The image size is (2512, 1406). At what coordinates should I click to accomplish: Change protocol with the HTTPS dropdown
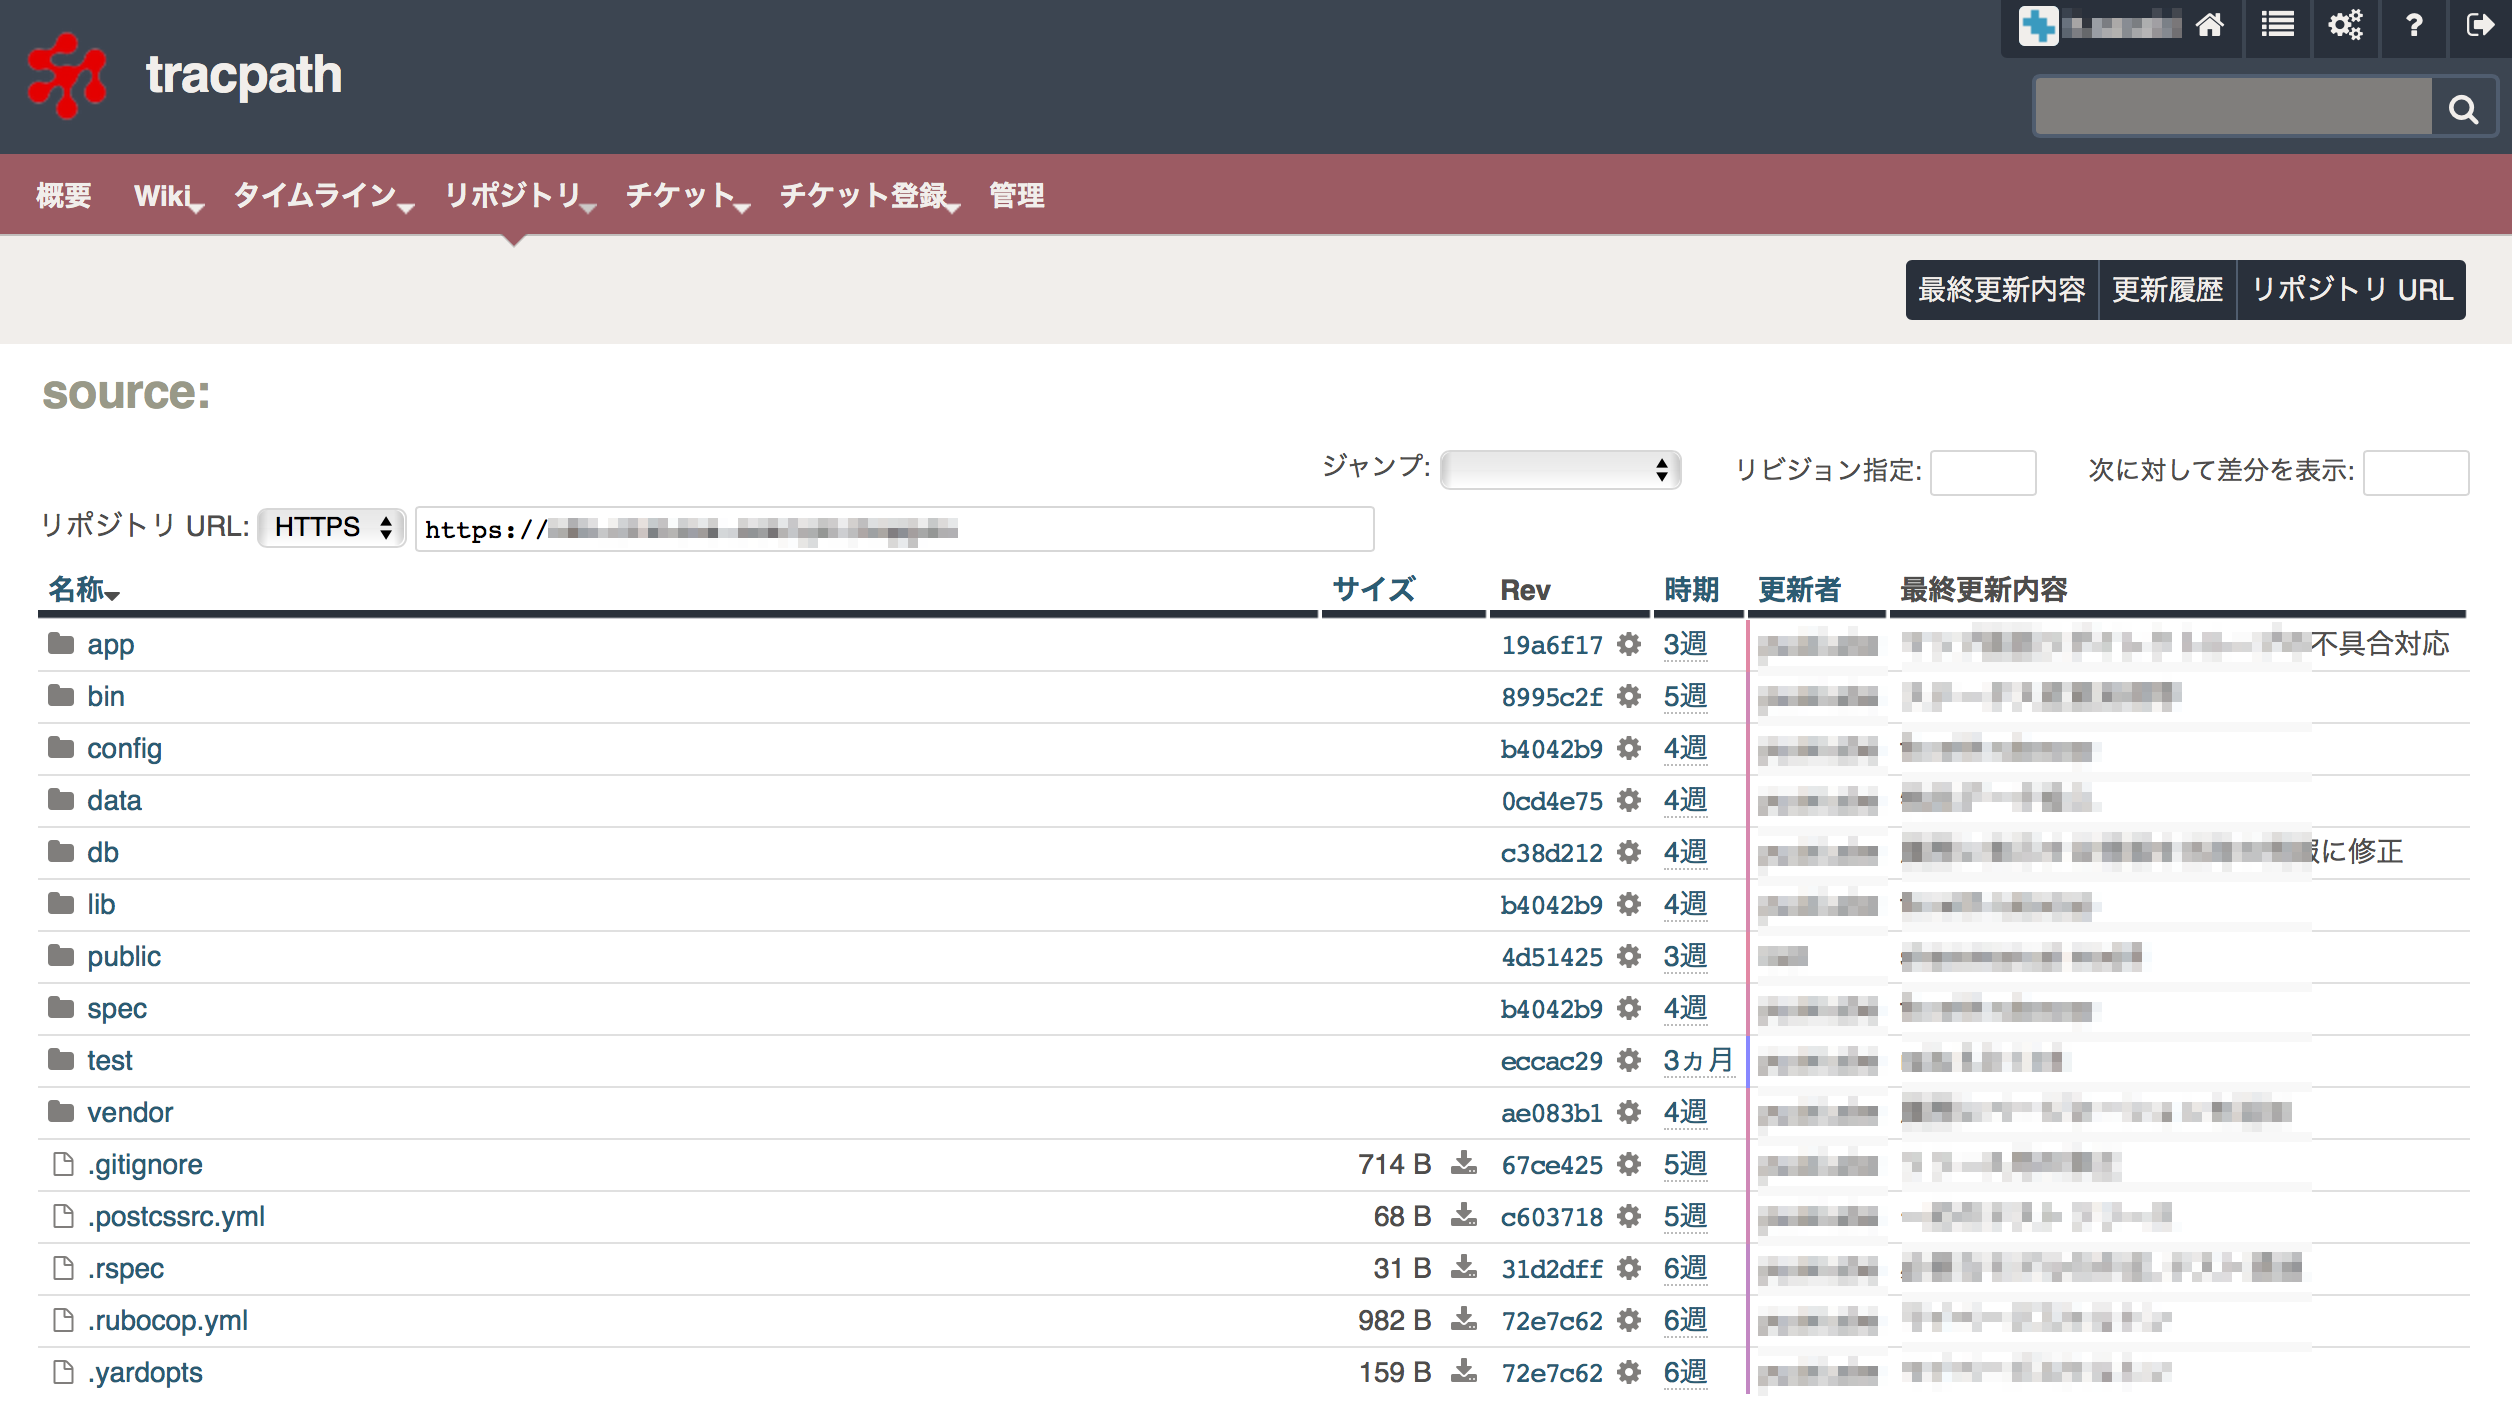coord(331,527)
